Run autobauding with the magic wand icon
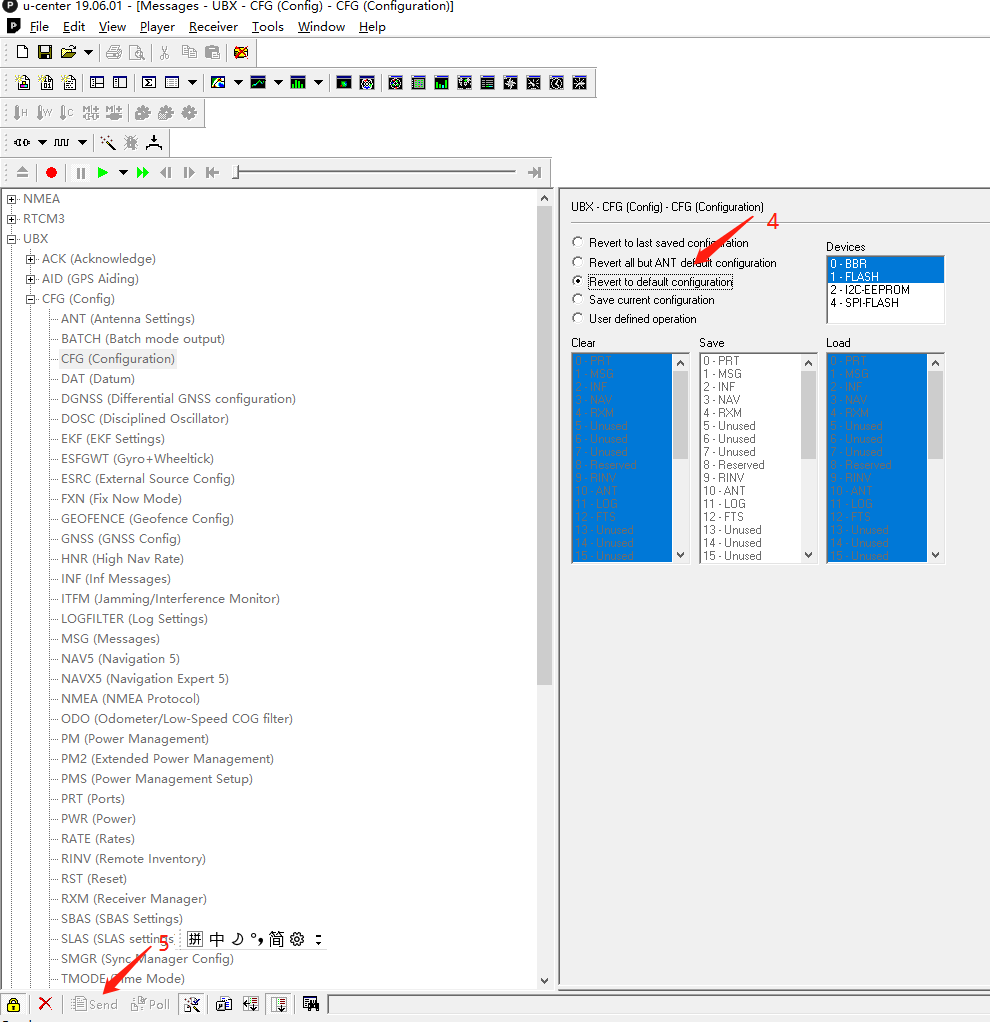Screen dimensions: 990x1022 click(x=108, y=142)
